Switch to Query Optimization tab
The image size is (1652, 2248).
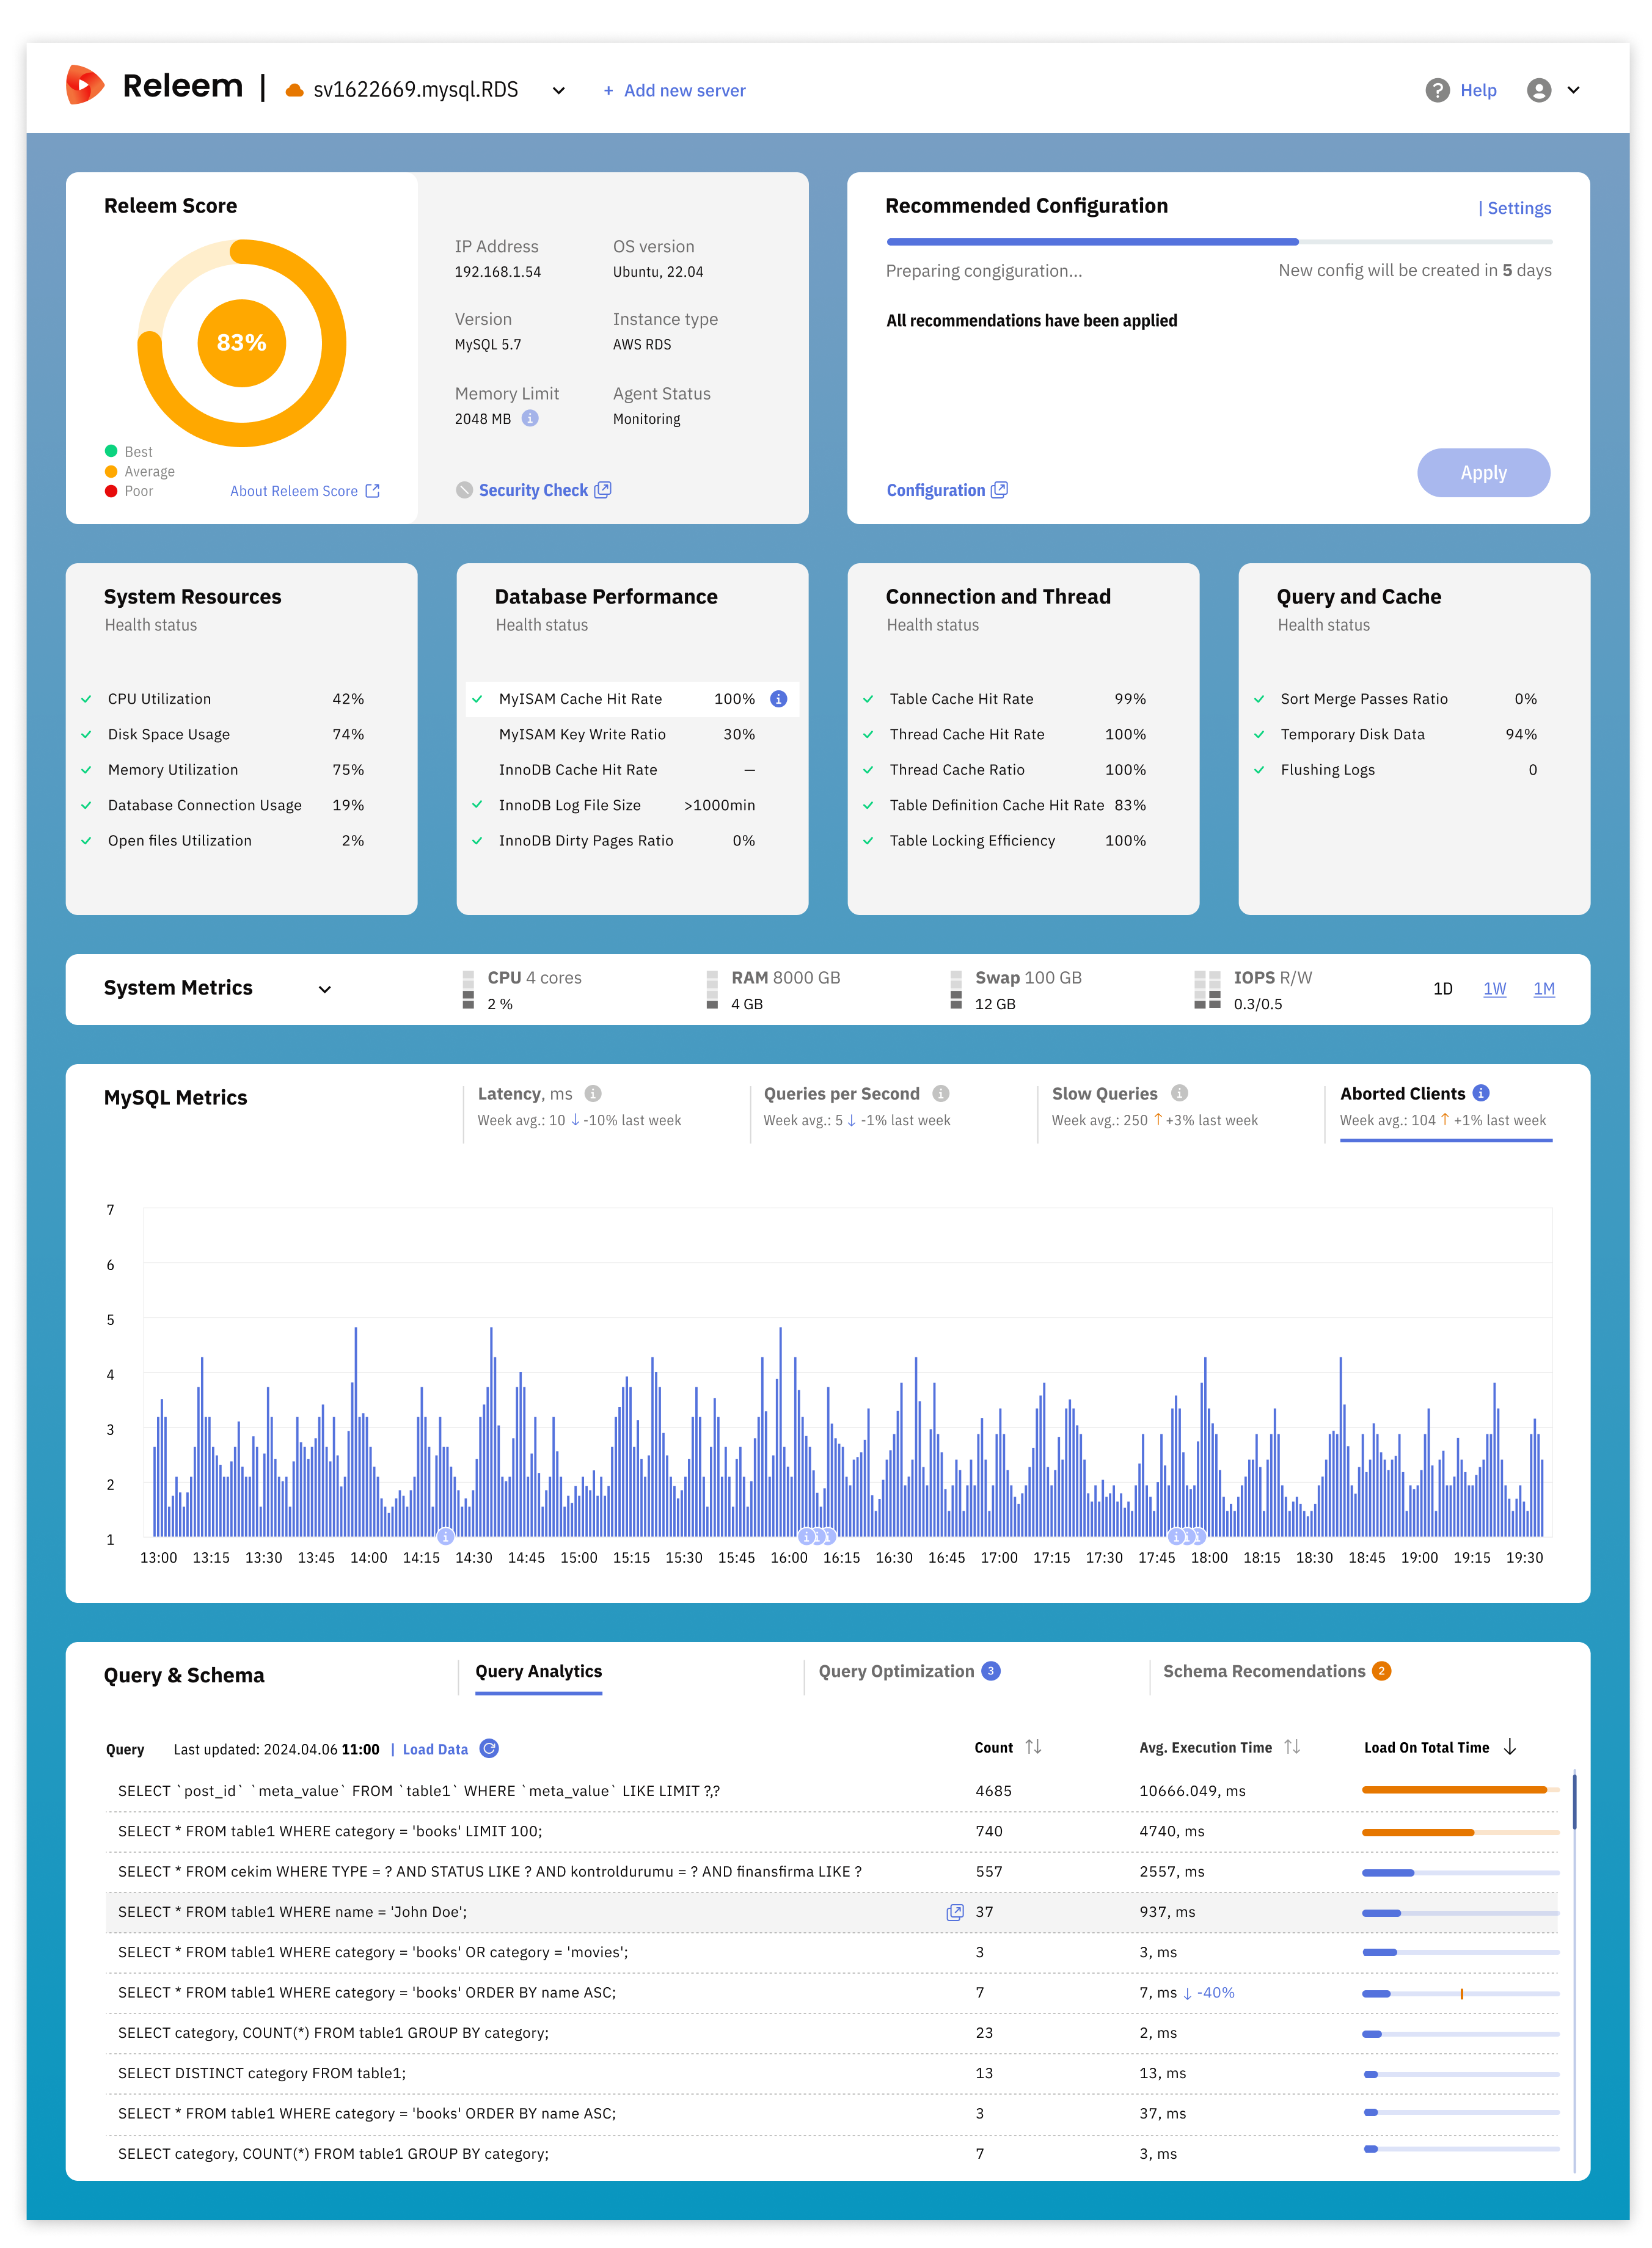[896, 1671]
